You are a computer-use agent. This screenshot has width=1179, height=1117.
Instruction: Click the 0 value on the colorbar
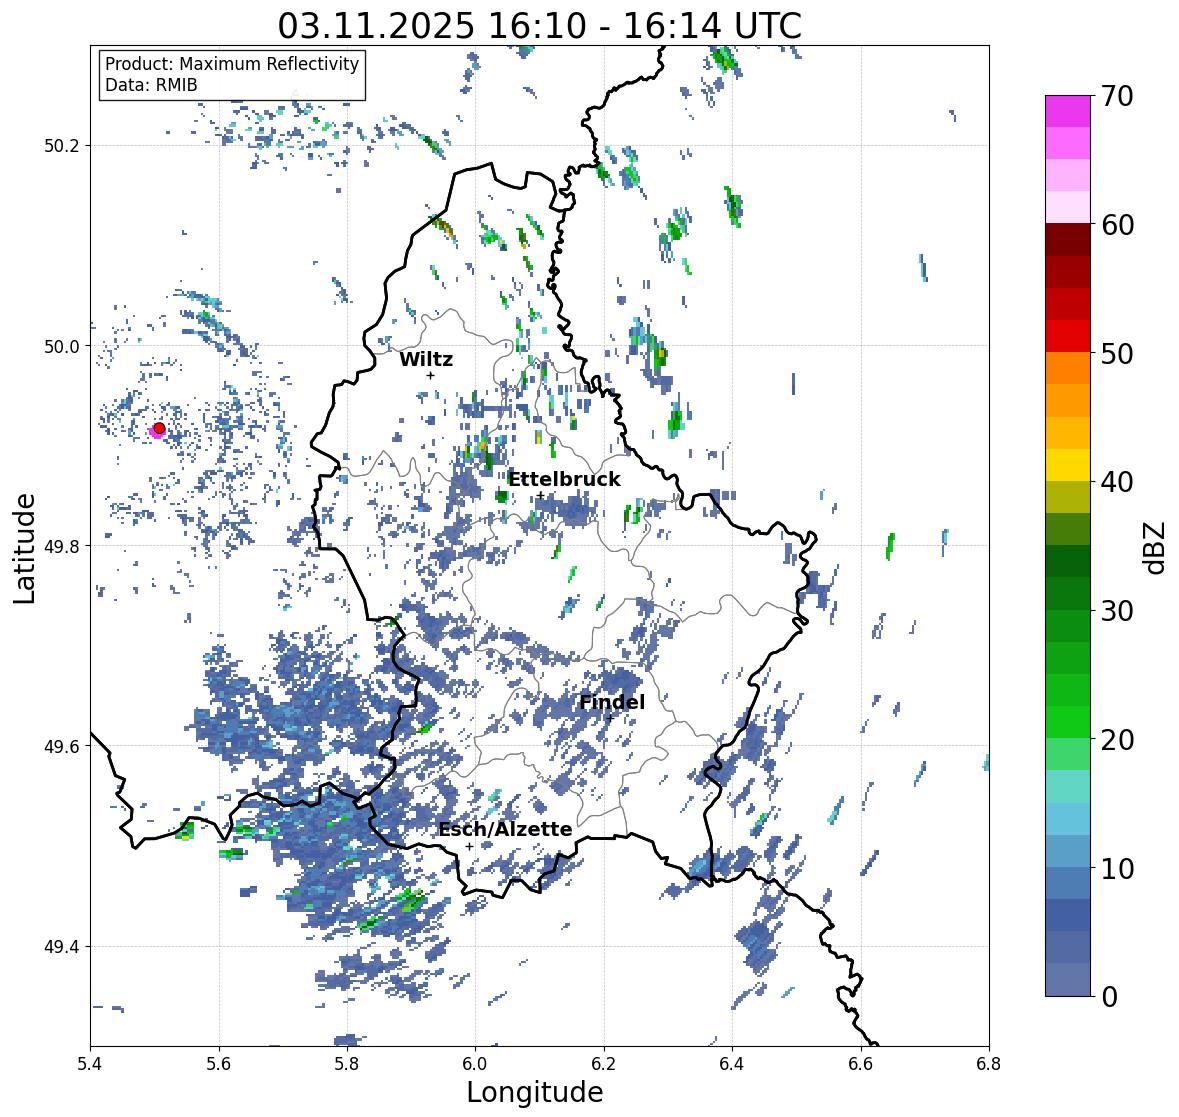click(x=1109, y=997)
